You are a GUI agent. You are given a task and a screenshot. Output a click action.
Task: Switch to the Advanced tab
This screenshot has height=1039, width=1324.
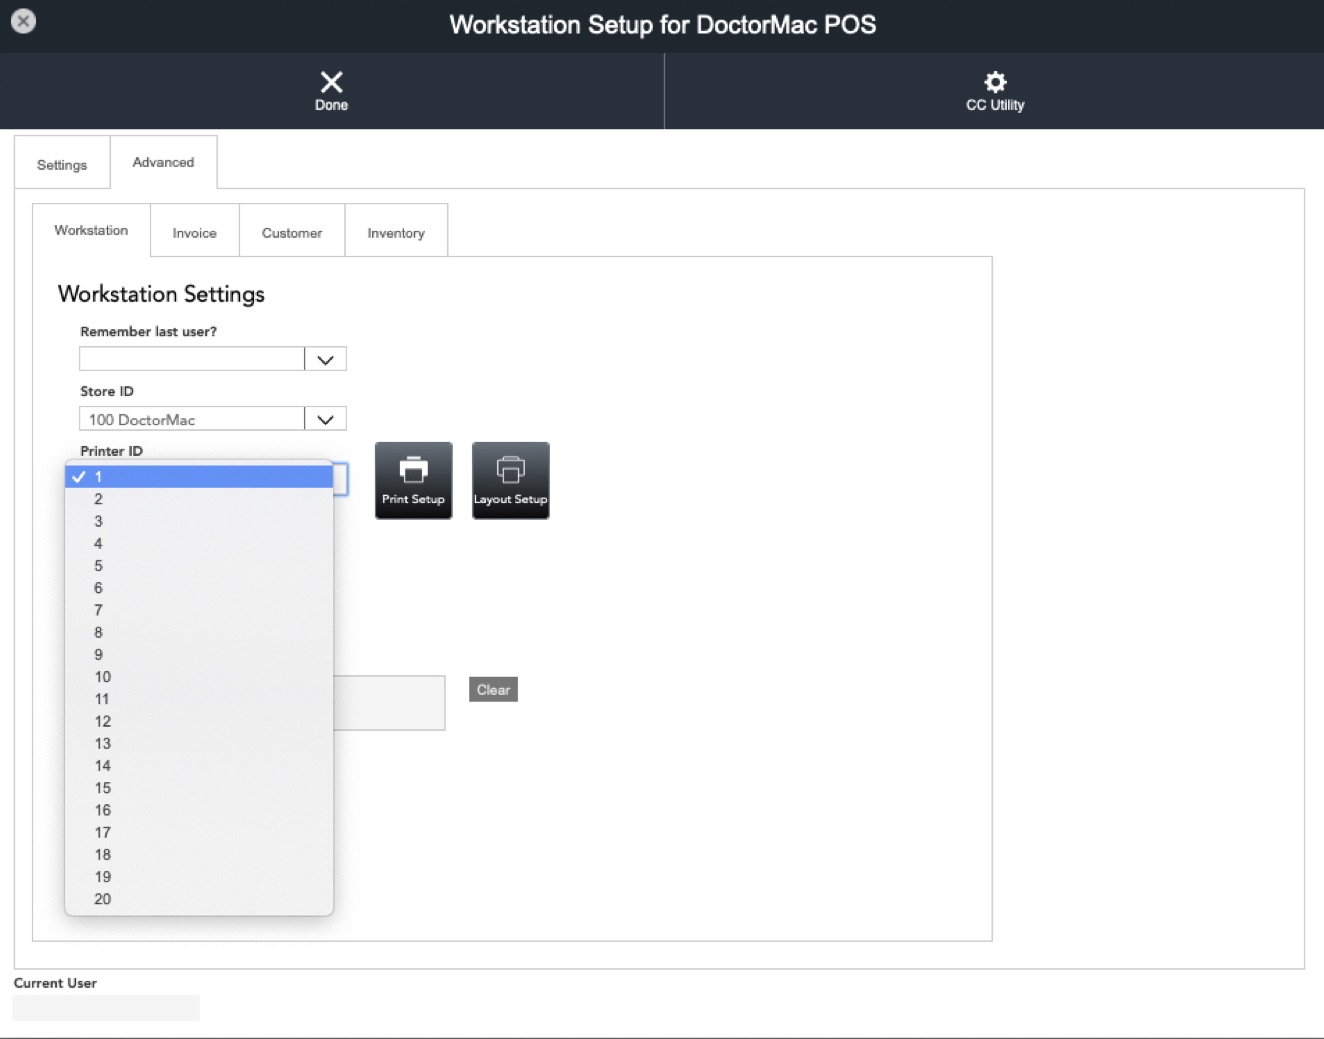(163, 162)
